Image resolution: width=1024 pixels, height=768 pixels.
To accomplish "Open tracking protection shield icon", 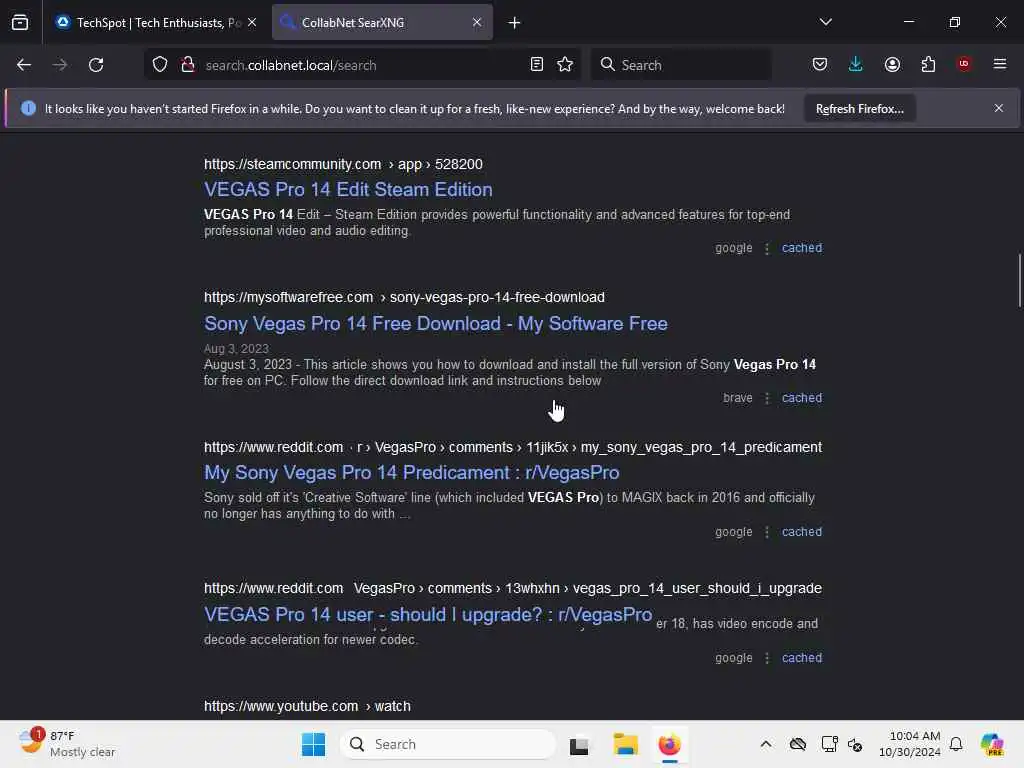I will click(x=160, y=65).
